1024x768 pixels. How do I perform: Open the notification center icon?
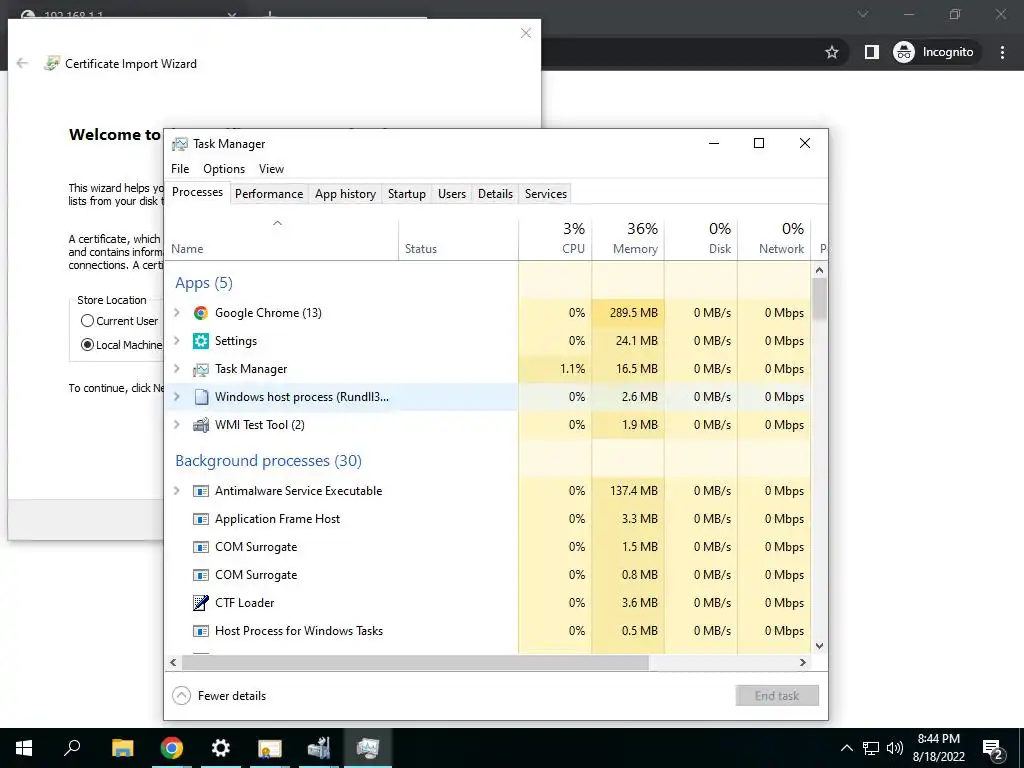point(993,749)
